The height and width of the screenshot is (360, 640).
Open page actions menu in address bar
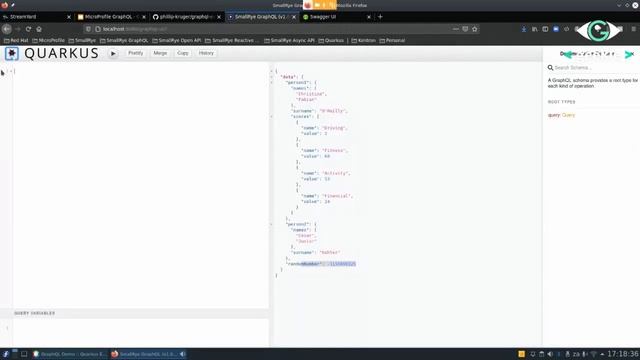(x=456, y=29)
